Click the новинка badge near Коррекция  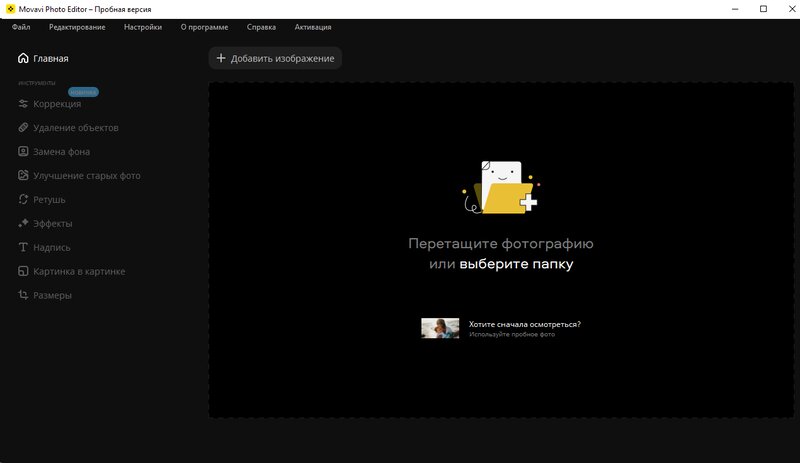[x=83, y=92]
